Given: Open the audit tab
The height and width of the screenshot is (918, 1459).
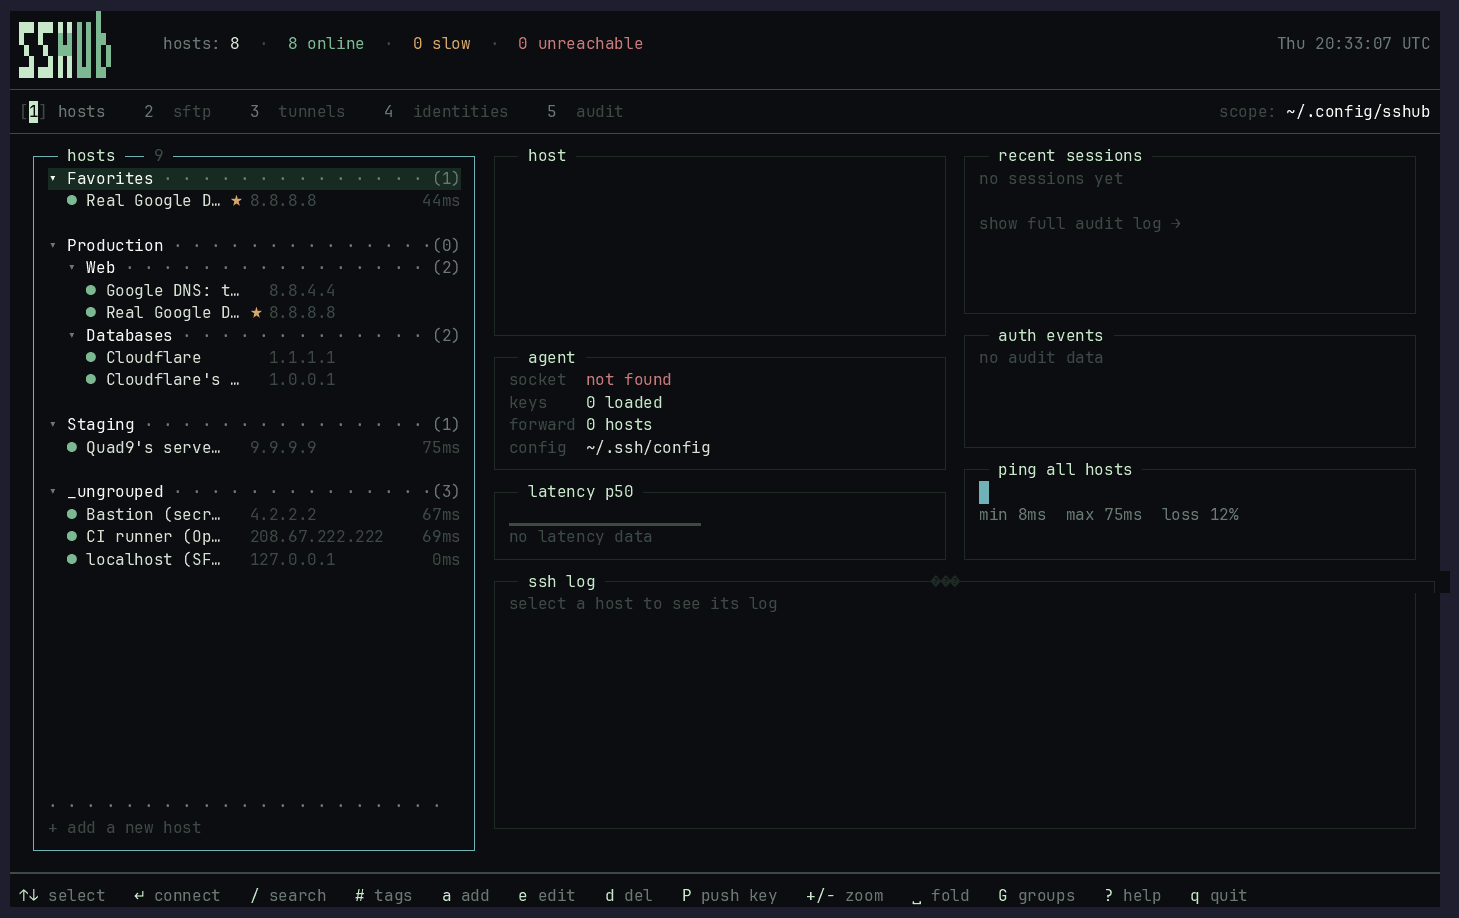Looking at the screenshot, I should point(585,111).
